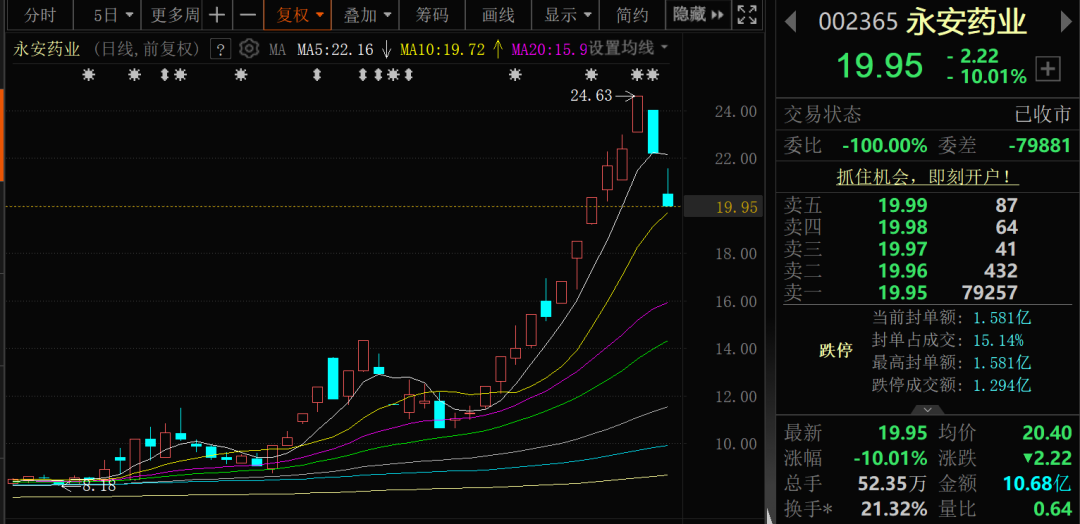Expand order book with chevron below 跌停成交额
This screenshot has width=1080, height=524.
coord(927,410)
